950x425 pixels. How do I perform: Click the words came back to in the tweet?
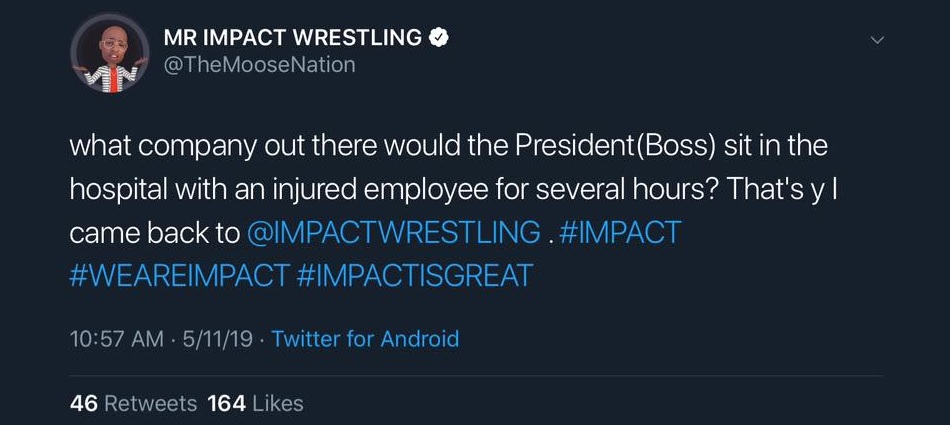point(154,233)
